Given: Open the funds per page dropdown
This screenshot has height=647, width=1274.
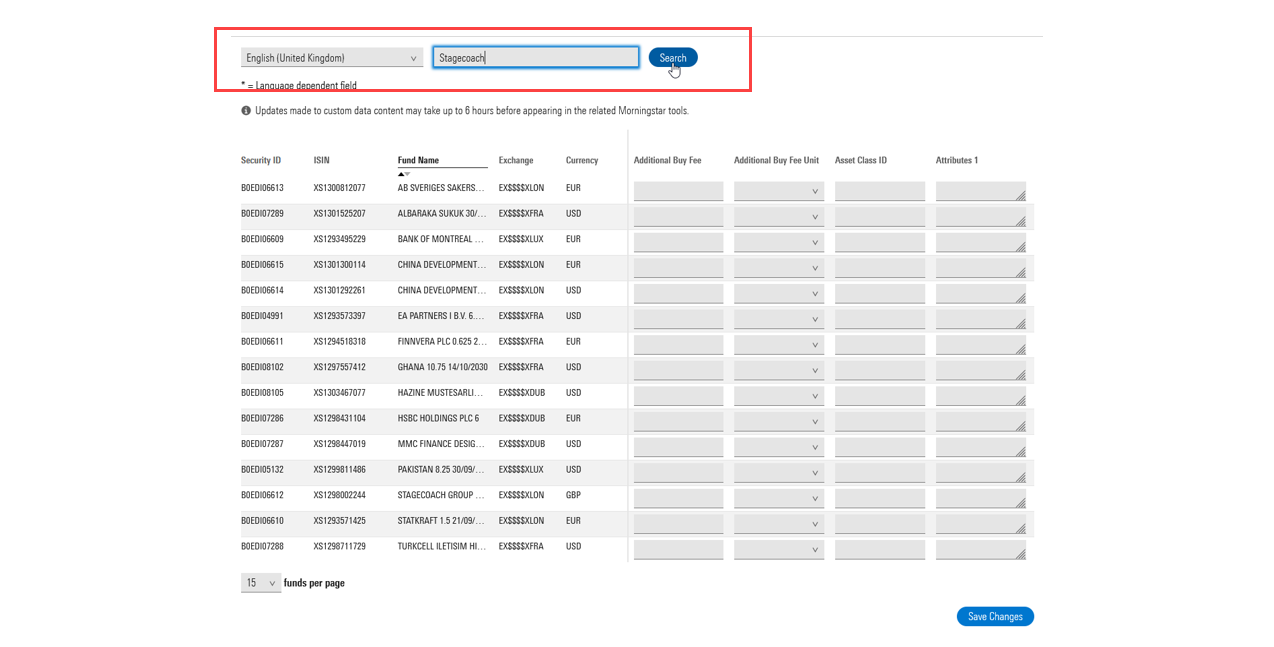Looking at the screenshot, I should pos(261,583).
